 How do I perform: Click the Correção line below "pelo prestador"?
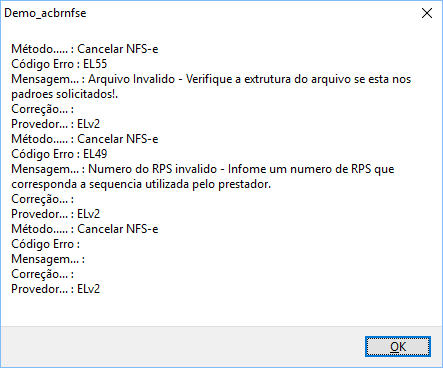[42, 199]
